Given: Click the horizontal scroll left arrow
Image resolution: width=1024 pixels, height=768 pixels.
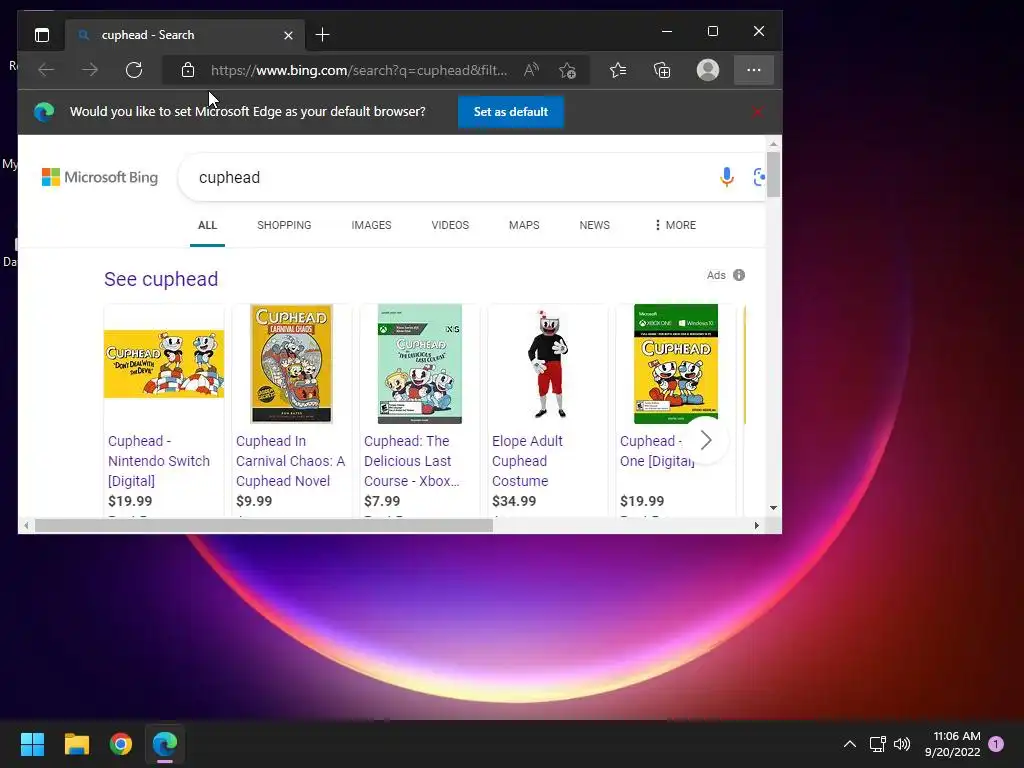Looking at the screenshot, I should click(26, 526).
